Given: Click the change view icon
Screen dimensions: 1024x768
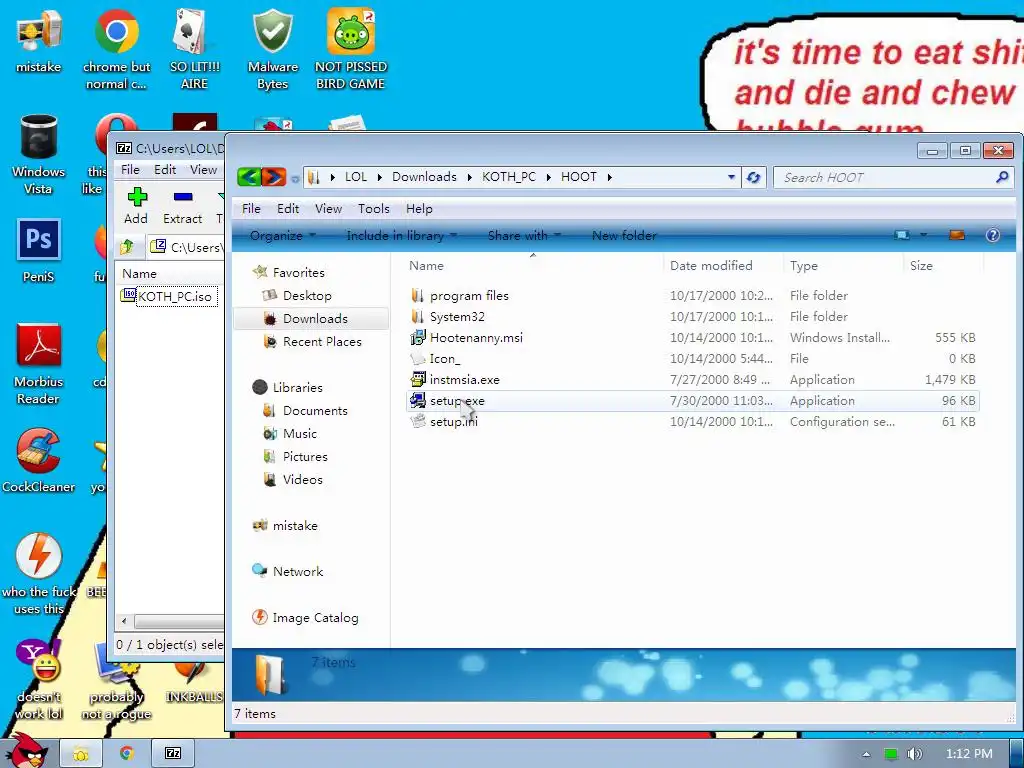Looking at the screenshot, I should click(902, 235).
